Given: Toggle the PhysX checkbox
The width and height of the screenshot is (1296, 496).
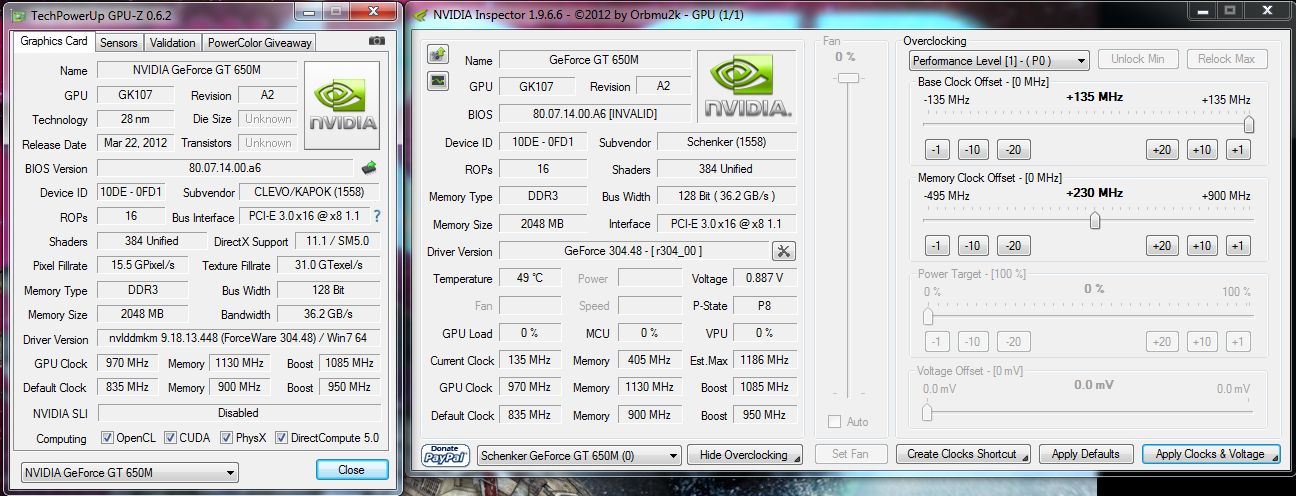Looking at the screenshot, I should 227,438.
